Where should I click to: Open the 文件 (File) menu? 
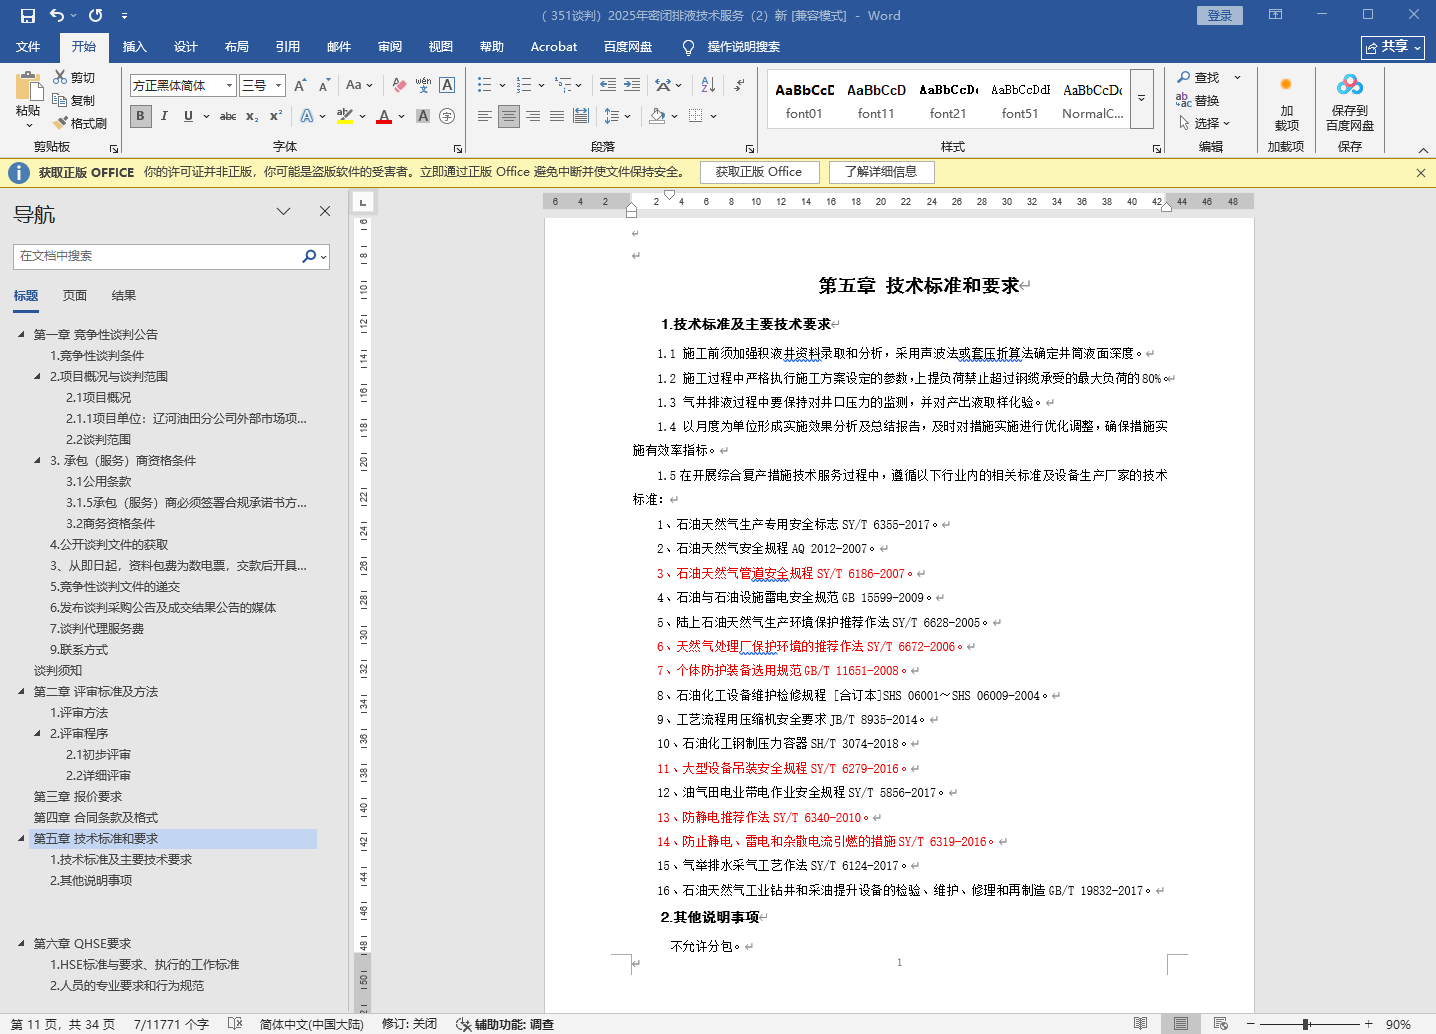pos(28,47)
